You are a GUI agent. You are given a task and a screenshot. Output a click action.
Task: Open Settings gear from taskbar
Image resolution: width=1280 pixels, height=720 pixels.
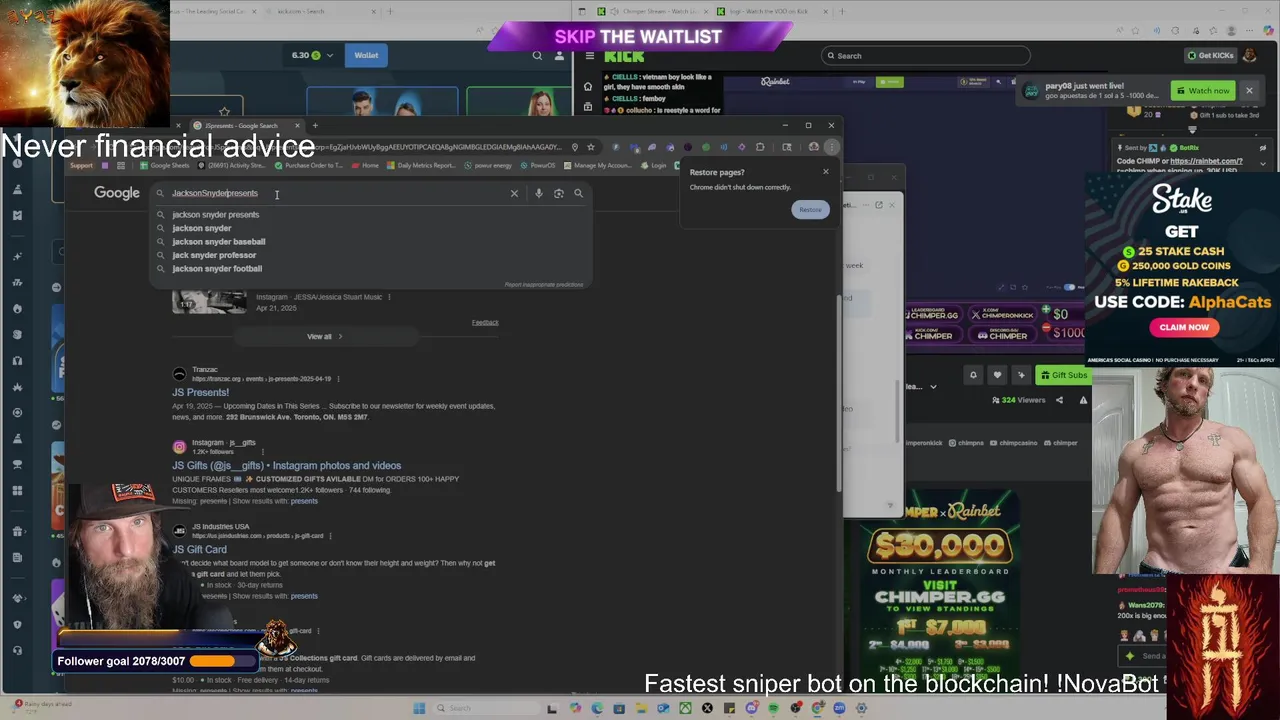point(861,708)
